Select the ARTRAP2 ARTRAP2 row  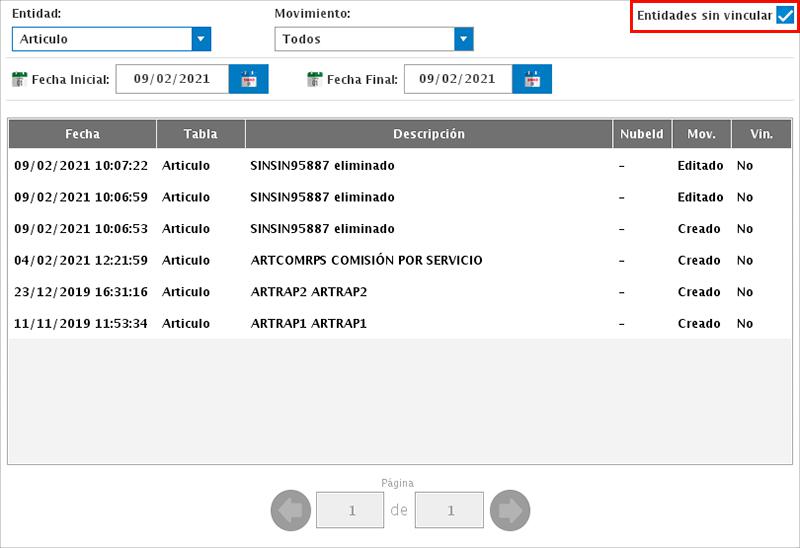coord(309,292)
